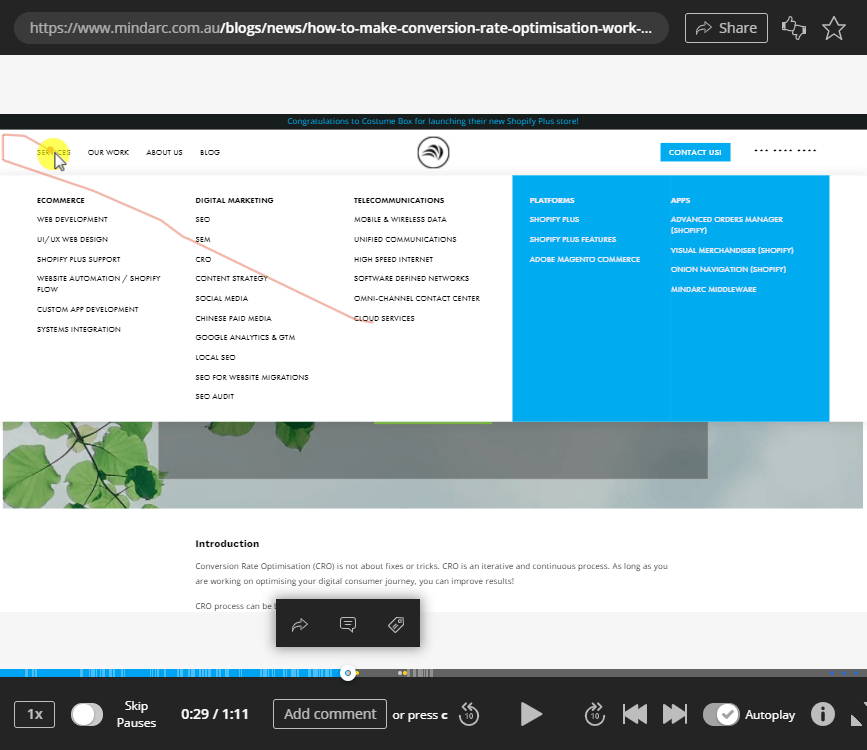Click the masked phone number in header

[785, 150]
